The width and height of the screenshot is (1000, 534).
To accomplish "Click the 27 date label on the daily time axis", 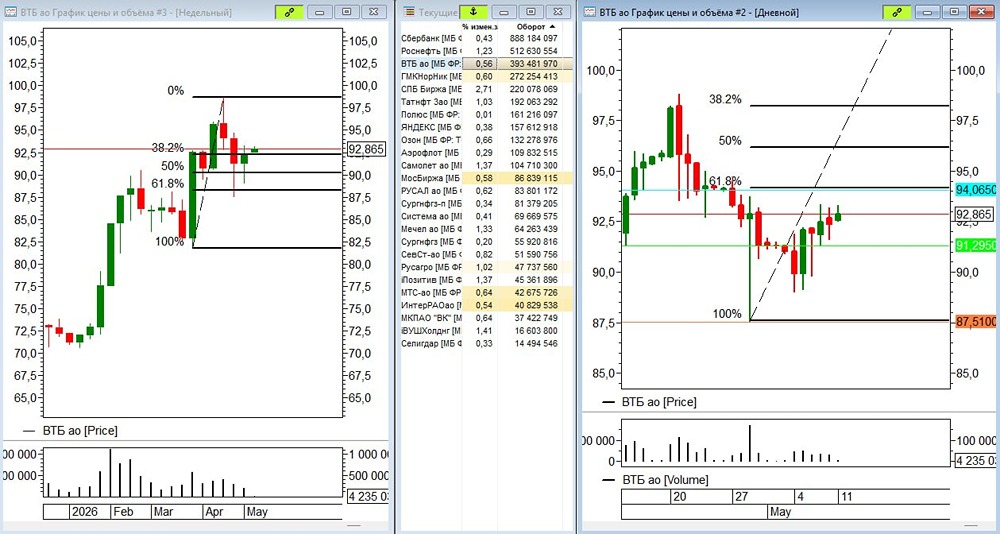I will [x=740, y=497].
